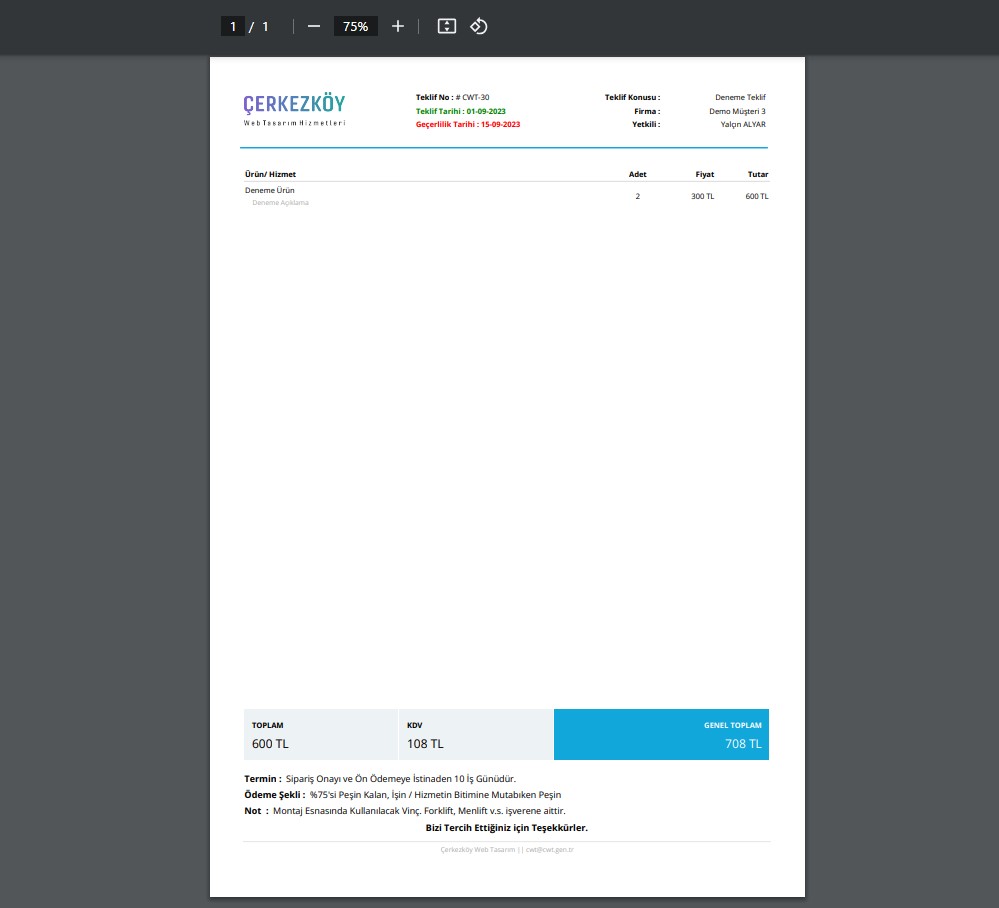Click the zoom in plus icon

[398, 26]
